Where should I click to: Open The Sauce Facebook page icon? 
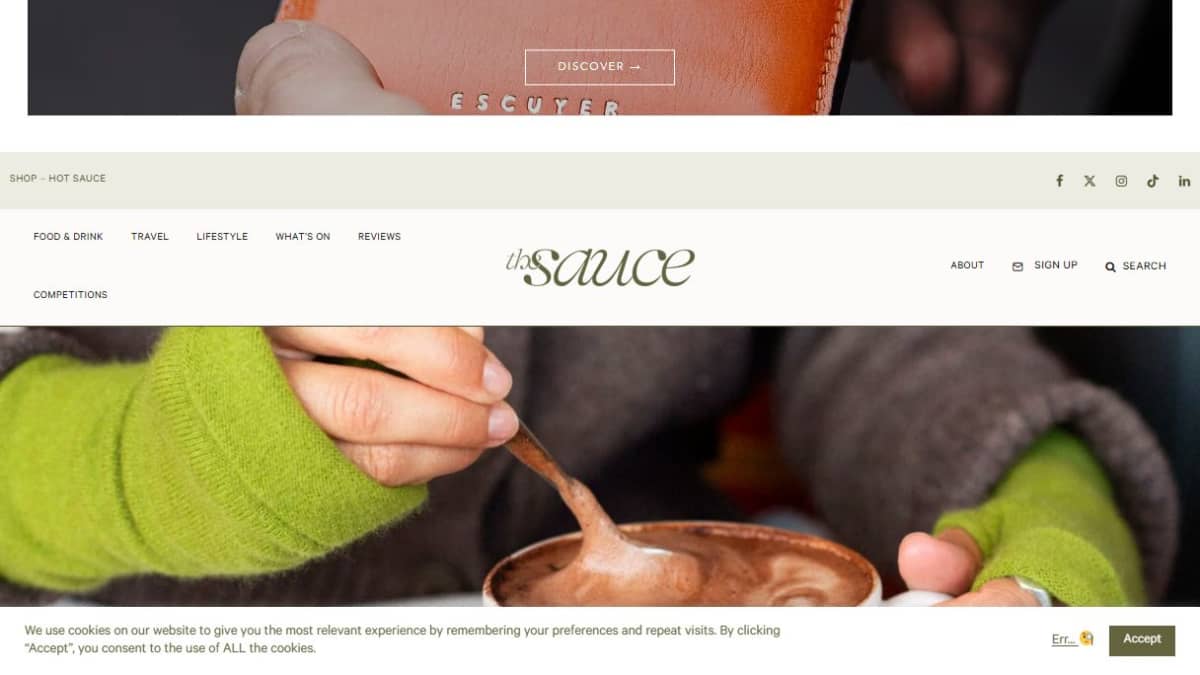pos(1059,181)
